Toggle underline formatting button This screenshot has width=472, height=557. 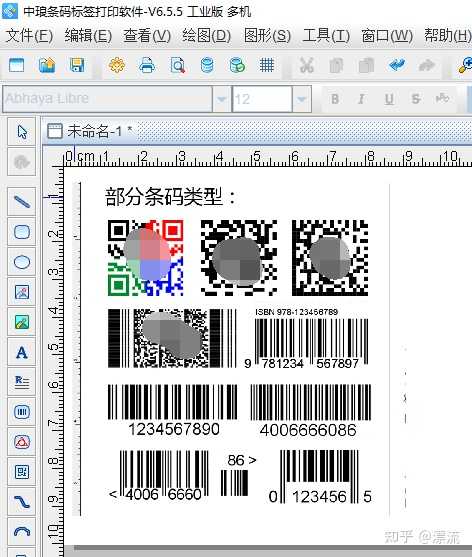[389, 99]
